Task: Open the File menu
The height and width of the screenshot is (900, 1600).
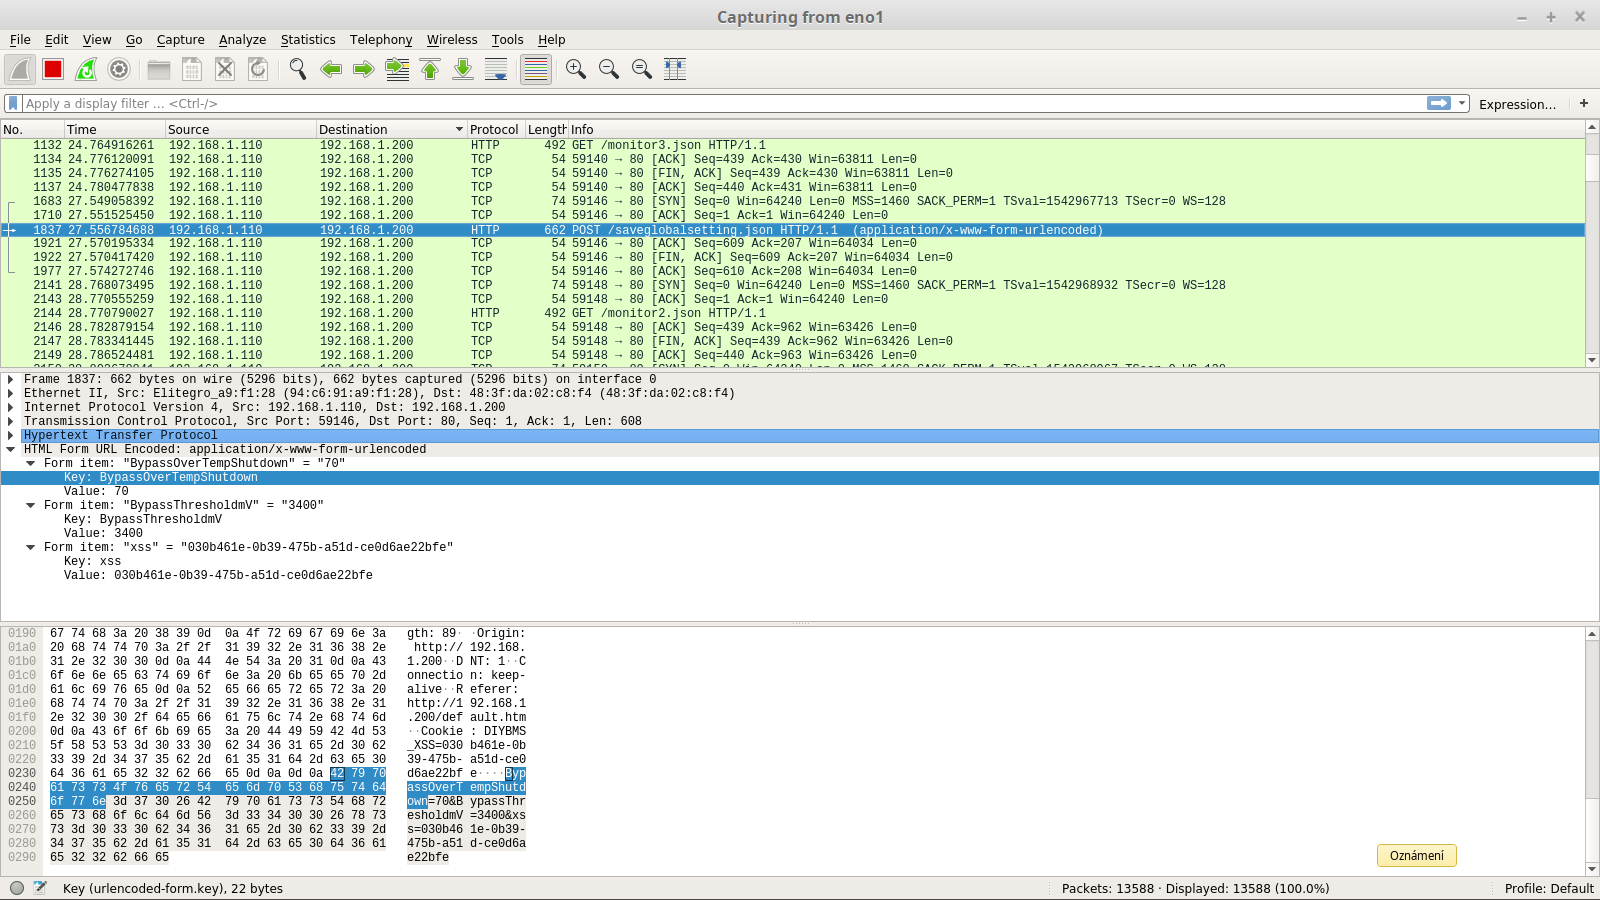Action: (20, 39)
